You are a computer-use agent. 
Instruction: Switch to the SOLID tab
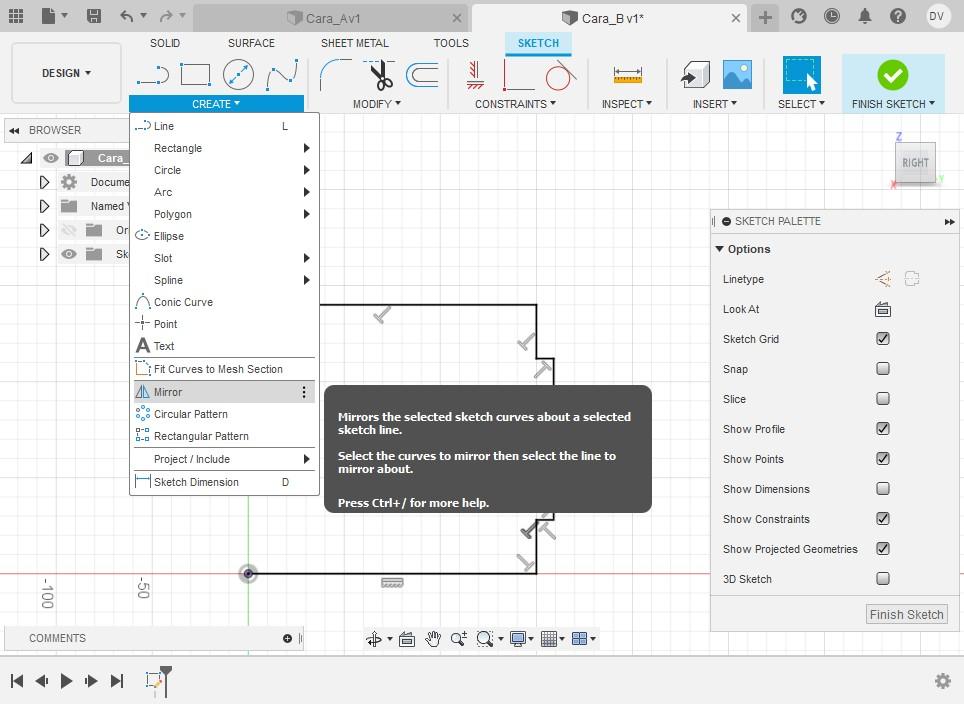click(x=165, y=43)
